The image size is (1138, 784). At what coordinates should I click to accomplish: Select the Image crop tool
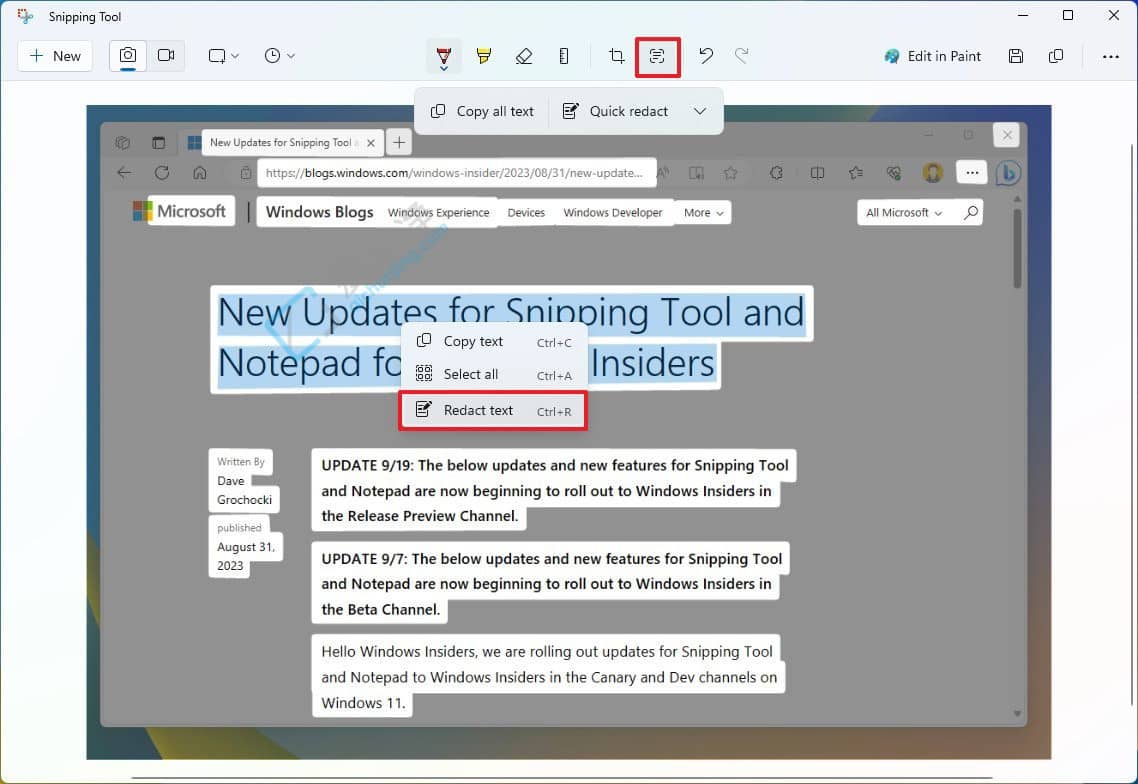(616, 56)
